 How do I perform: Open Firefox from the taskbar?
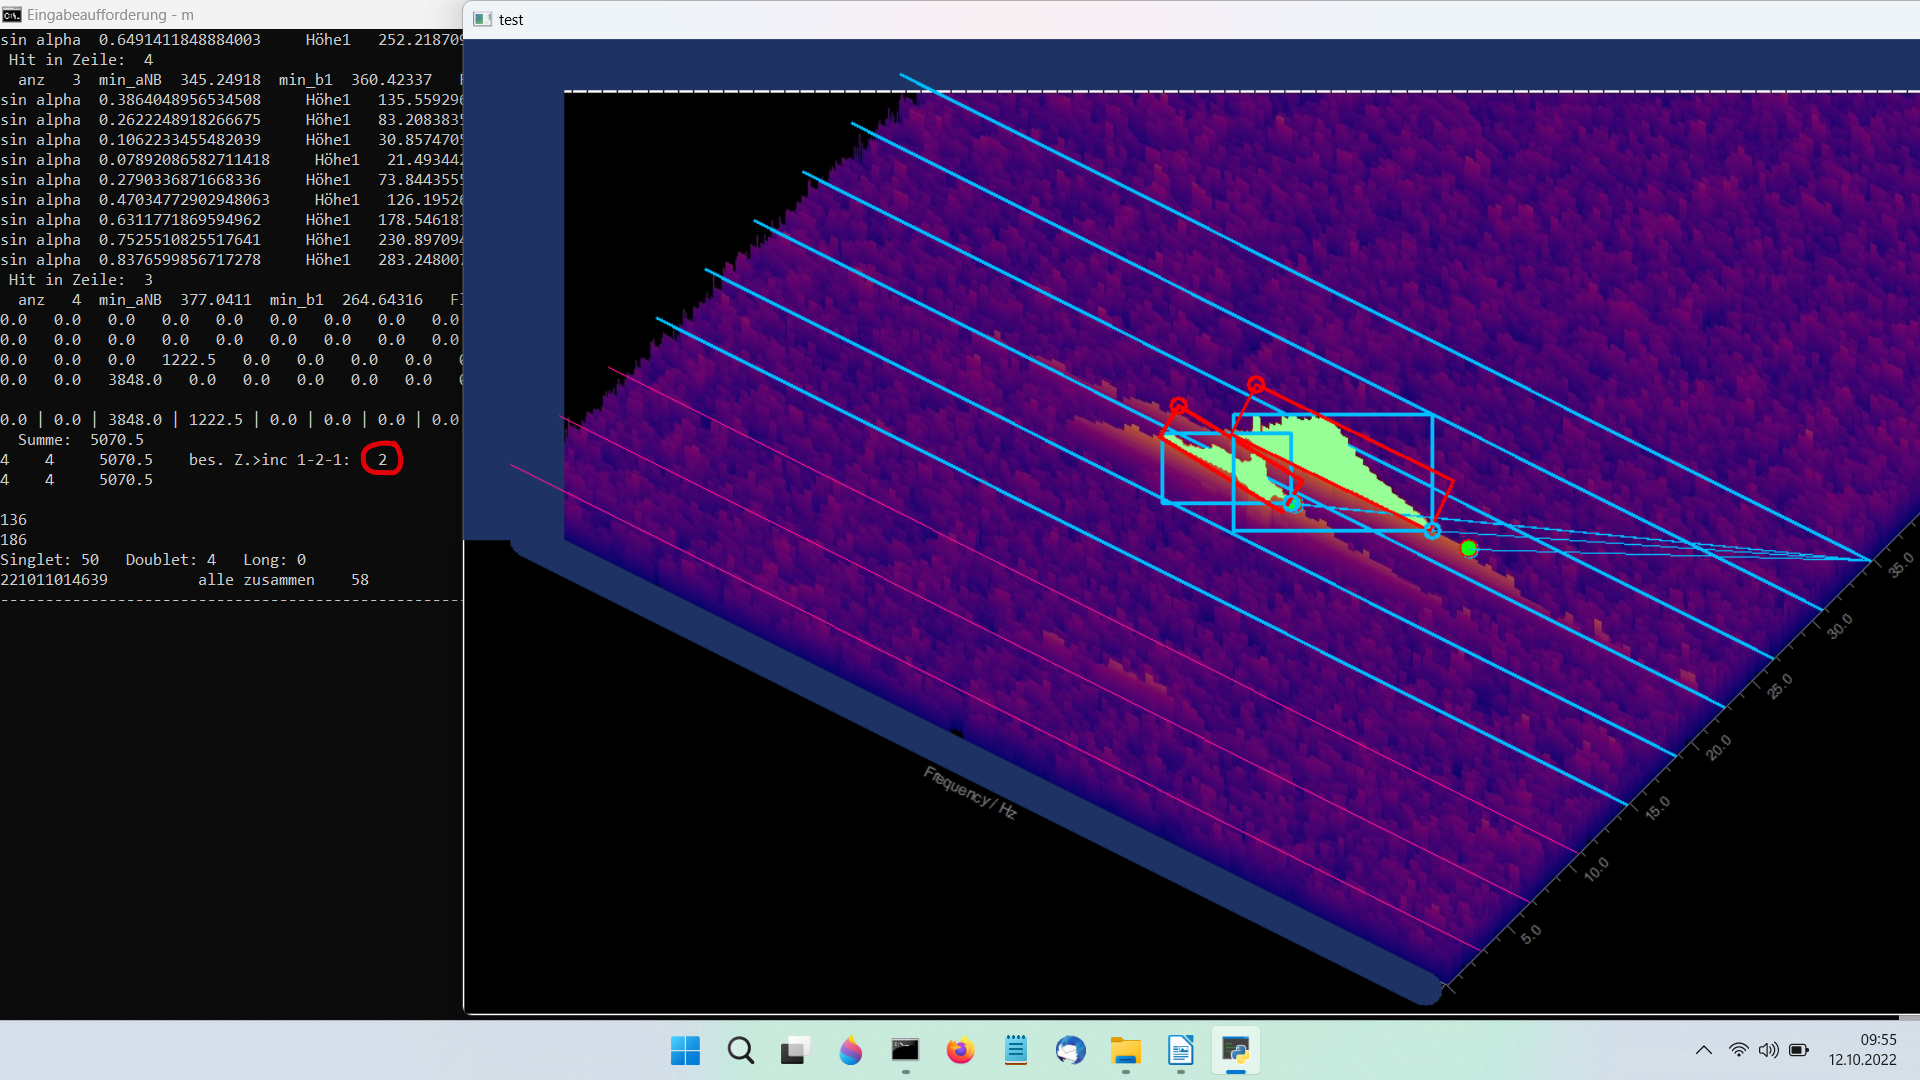[x=960, y=1051]
